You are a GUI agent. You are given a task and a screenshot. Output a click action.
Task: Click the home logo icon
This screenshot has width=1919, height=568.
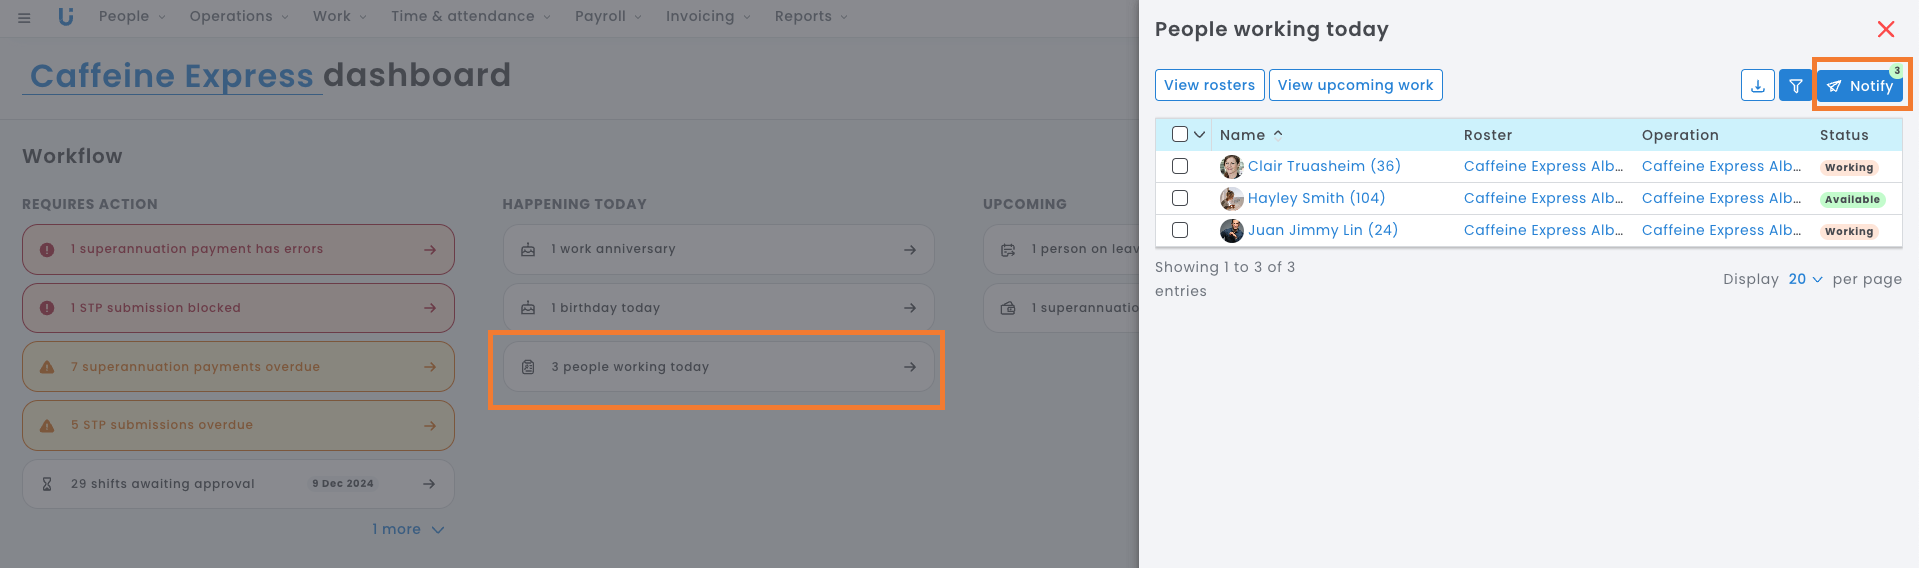point(66,17)
